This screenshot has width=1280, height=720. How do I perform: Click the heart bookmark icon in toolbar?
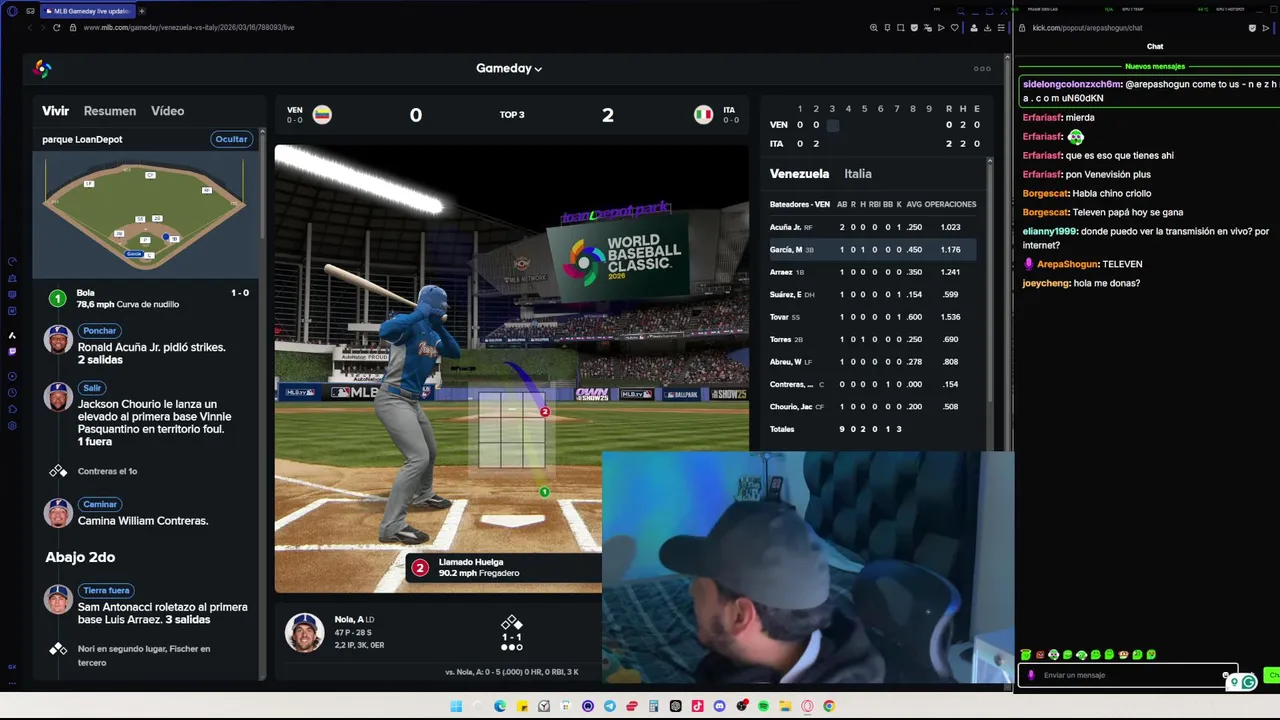point(954,28)
